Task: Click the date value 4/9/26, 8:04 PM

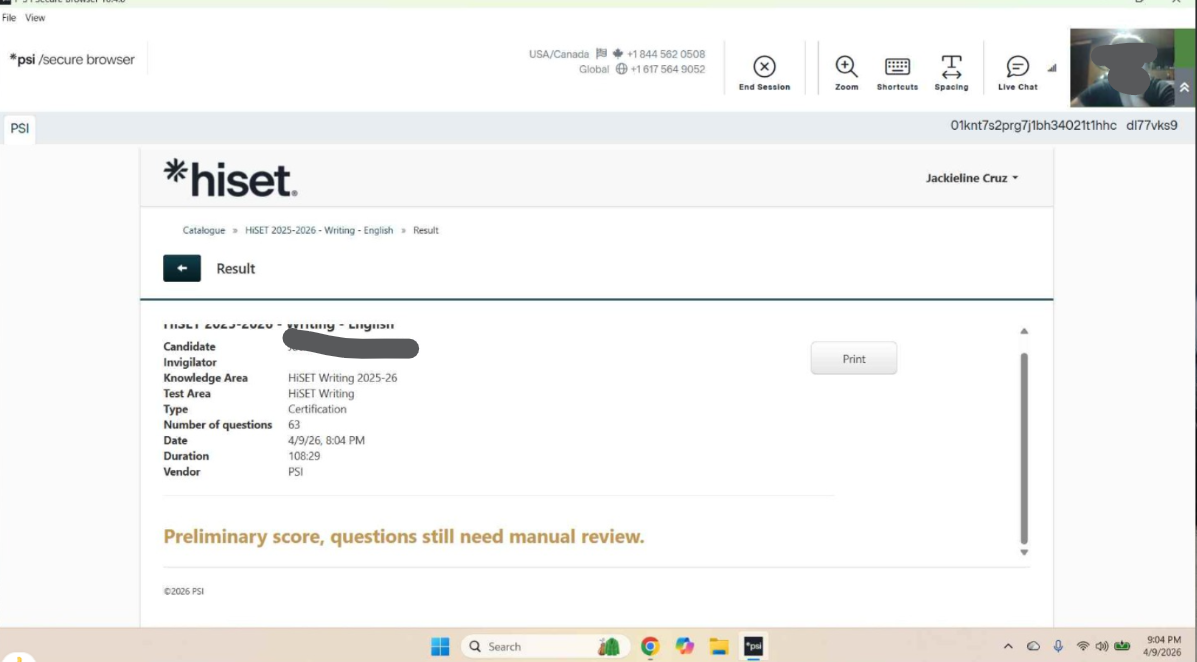Action: pyautogui.click(x=326, y=440)
